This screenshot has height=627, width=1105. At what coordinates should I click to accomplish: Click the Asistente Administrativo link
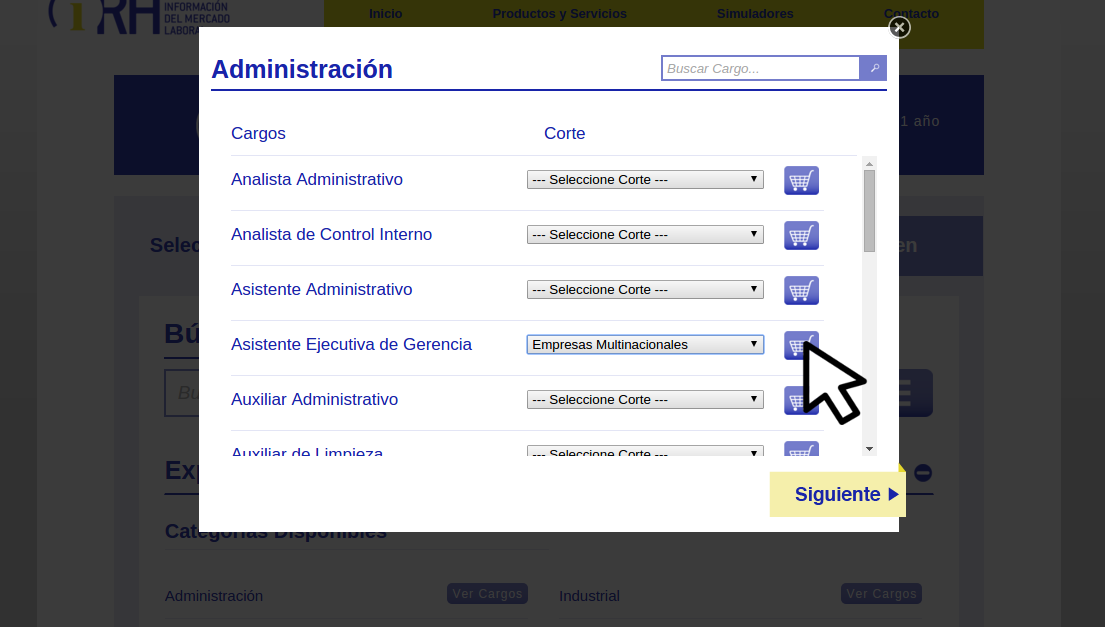coord(321,290)
